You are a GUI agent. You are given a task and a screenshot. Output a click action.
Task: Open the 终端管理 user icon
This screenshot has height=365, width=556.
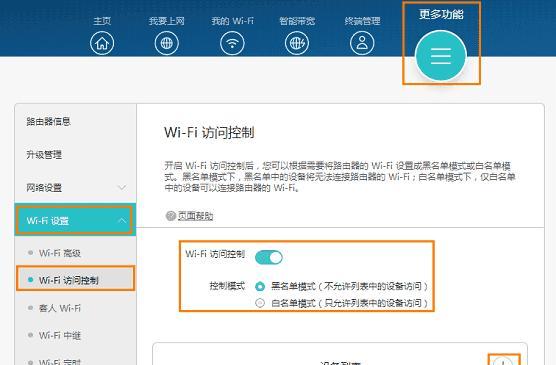[362, 43]
